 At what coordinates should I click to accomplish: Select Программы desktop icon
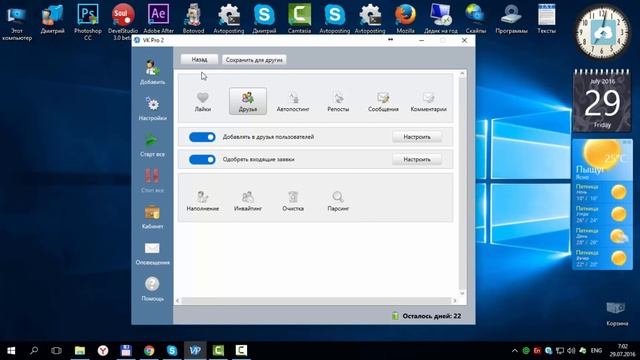[511, 20]
